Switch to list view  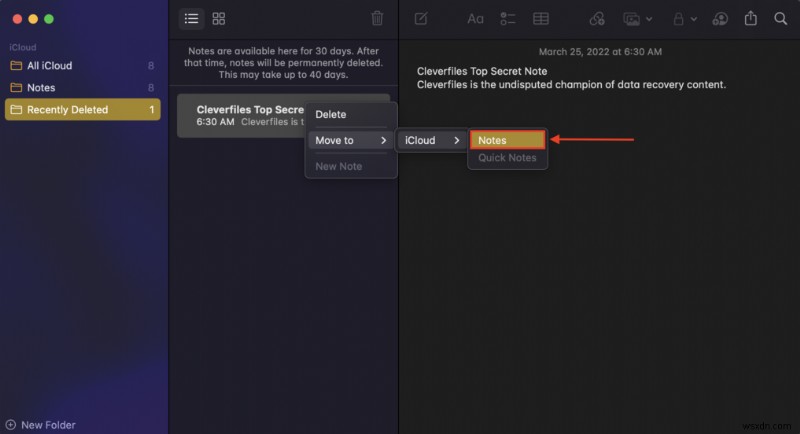[192, 18]
